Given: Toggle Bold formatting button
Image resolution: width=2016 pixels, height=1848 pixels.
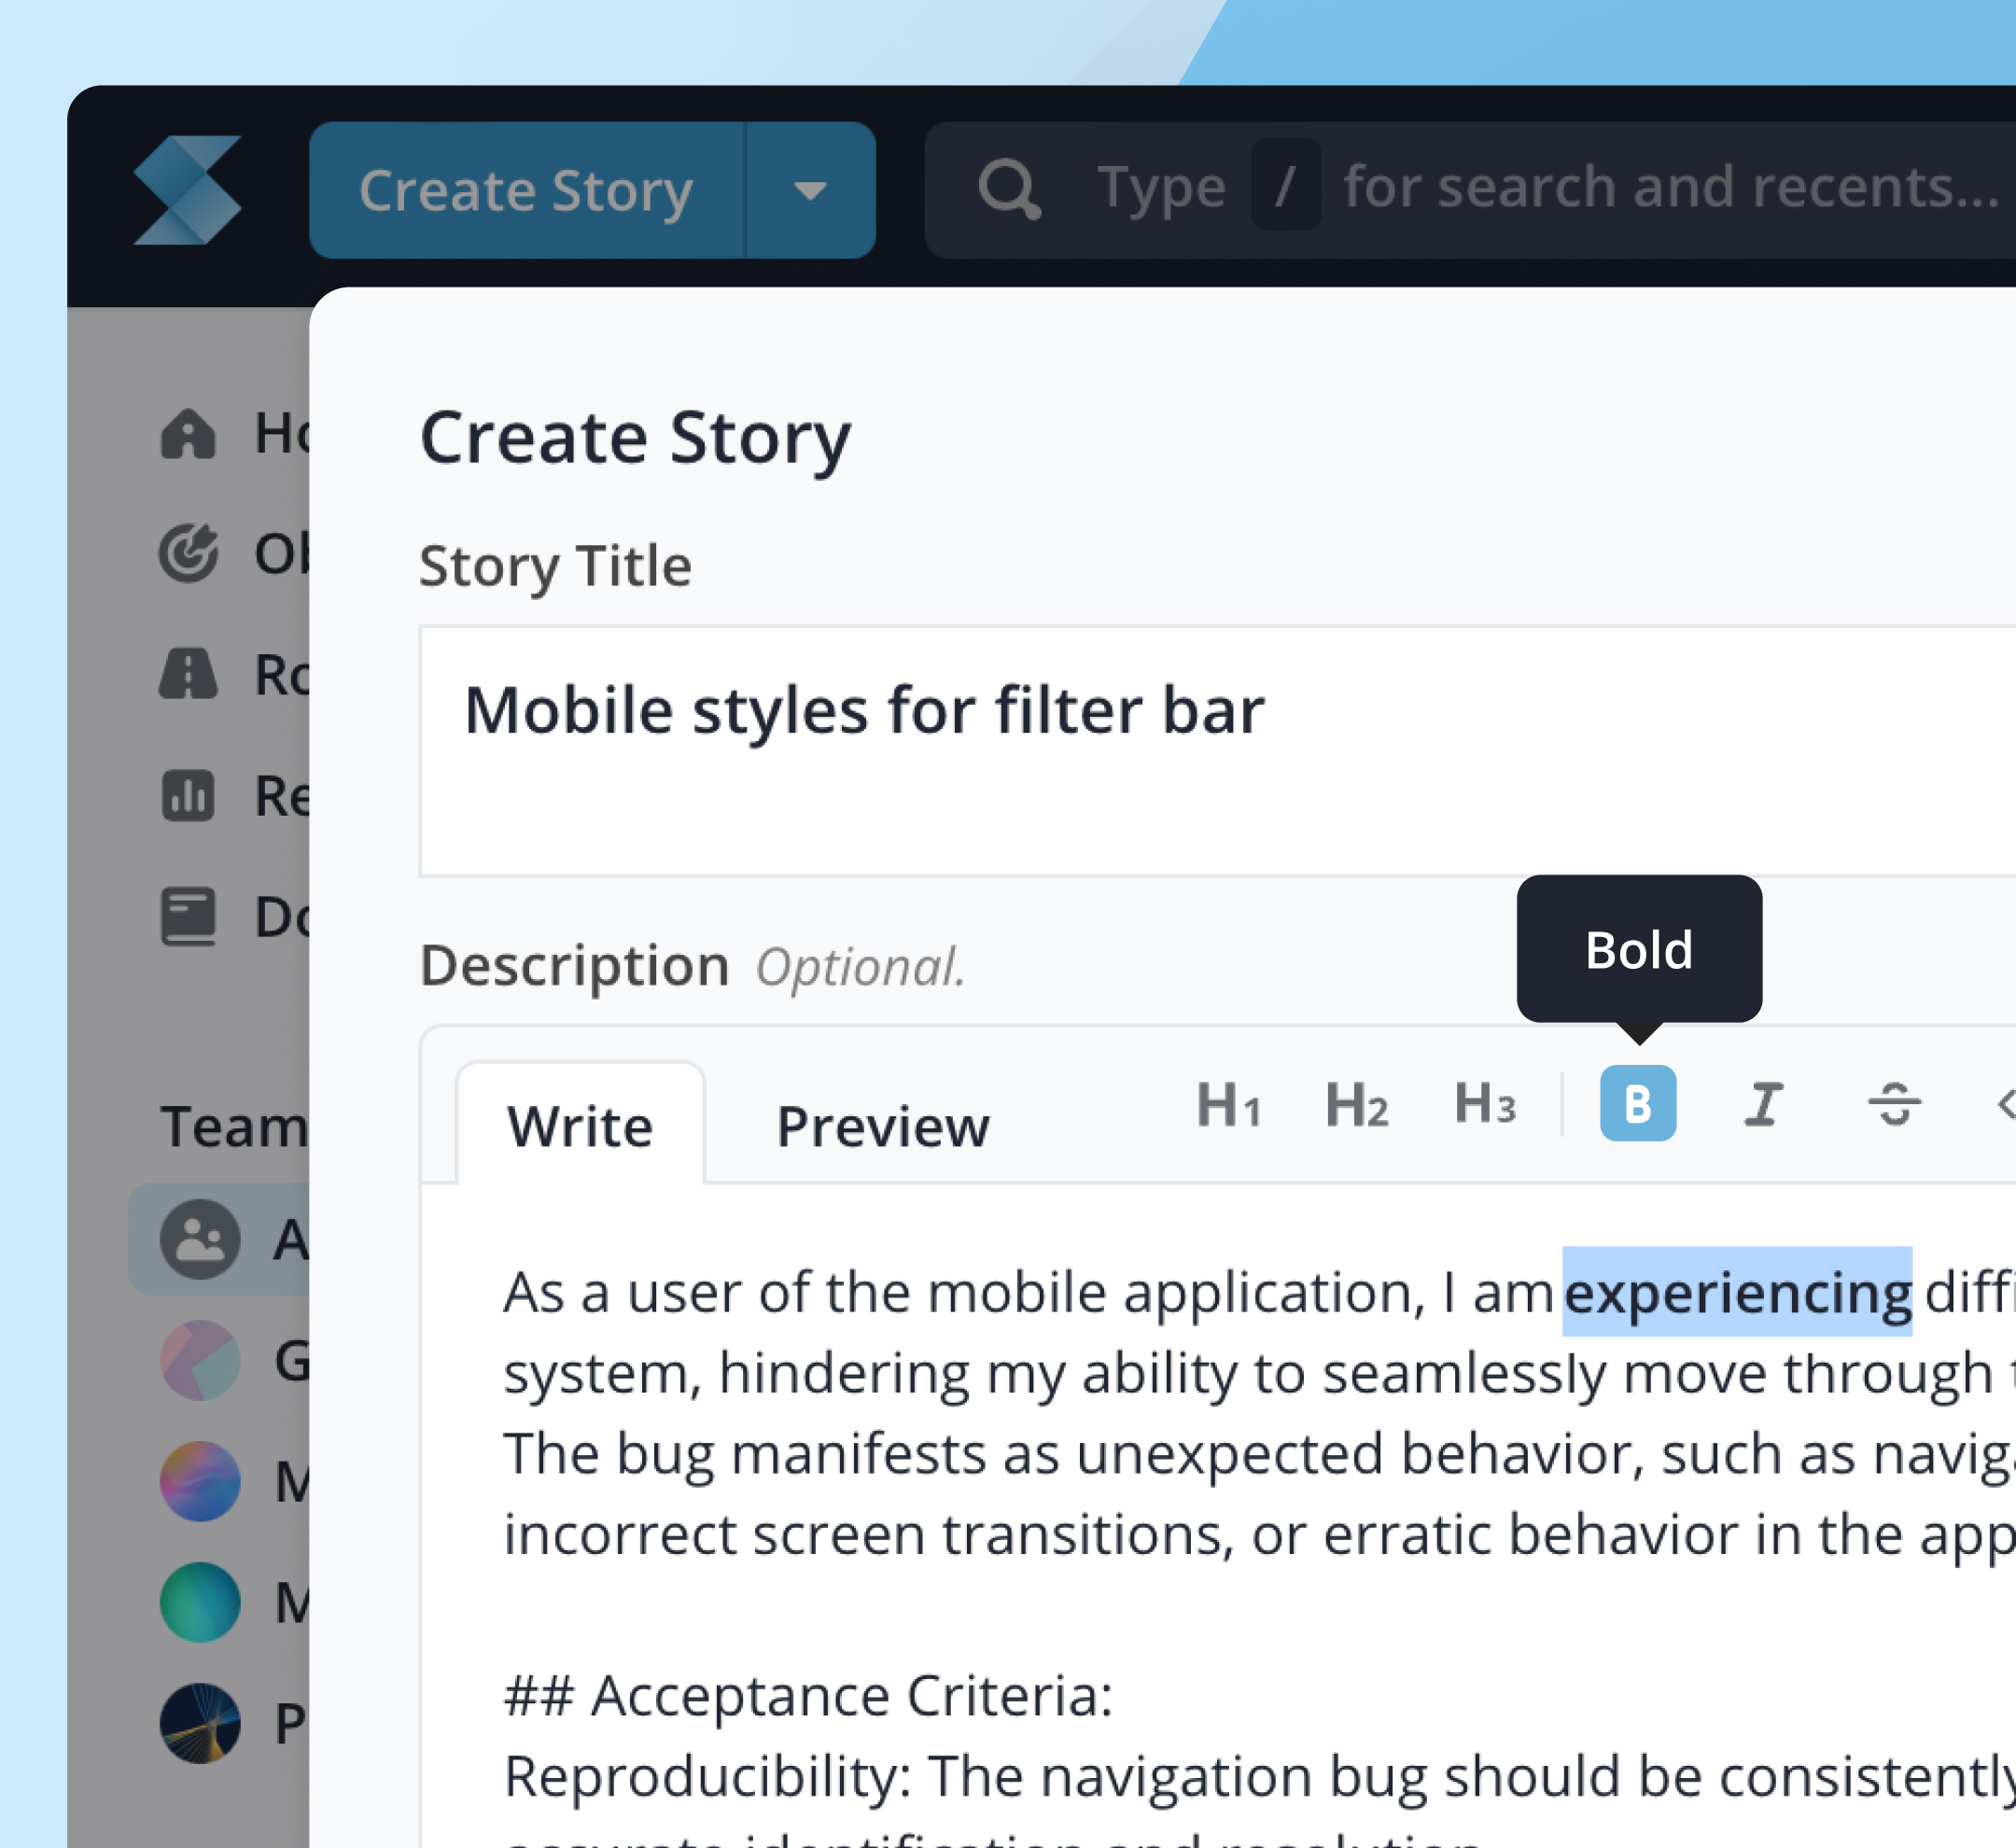Looking at the screenshot, I should [1637, 1103].
